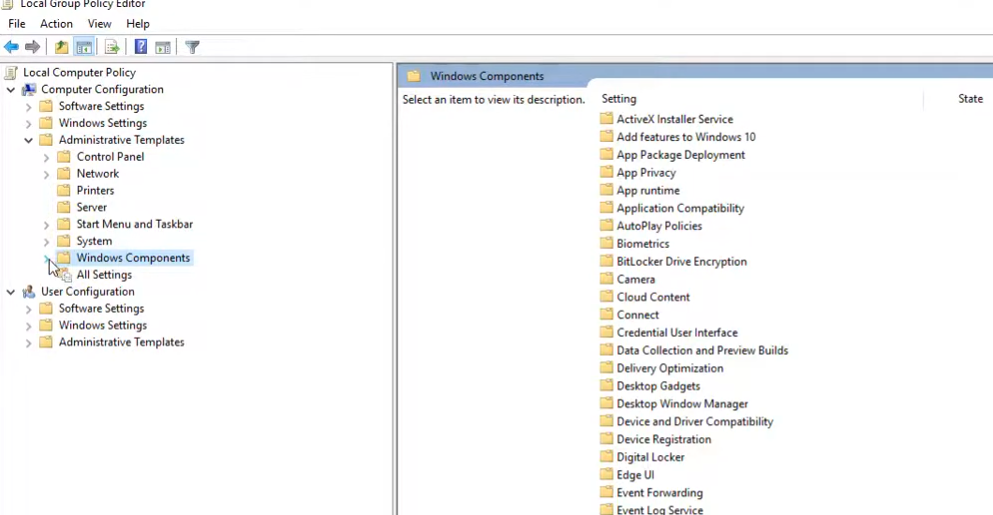Select Device Registration entry
The height and width of the screenshot is (515, 993).
(664, 439)
